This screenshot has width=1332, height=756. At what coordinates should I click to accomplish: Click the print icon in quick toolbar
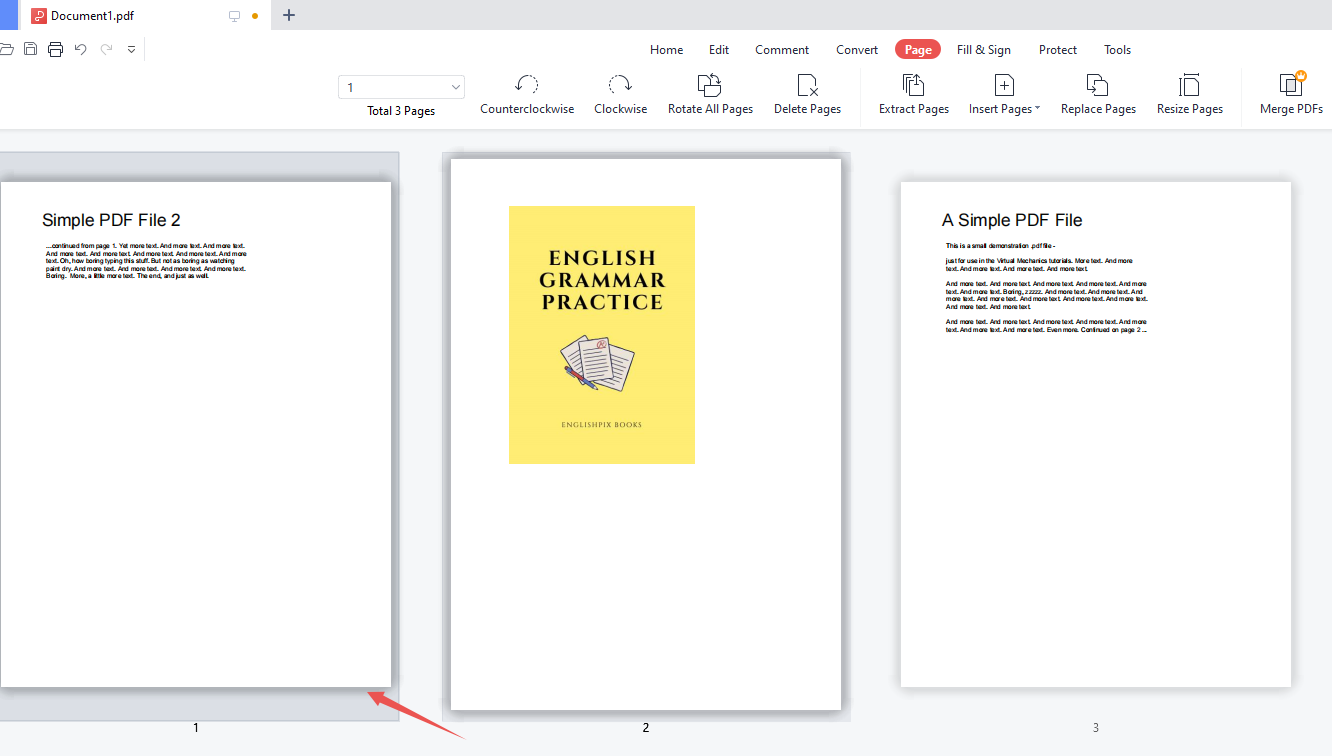(x=56, y=49)
